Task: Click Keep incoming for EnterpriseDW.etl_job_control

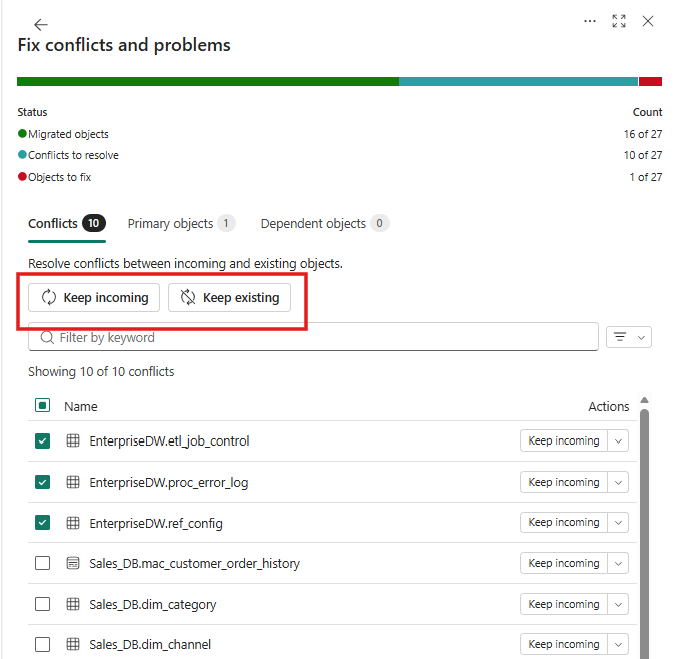Action: pyautogui.click(x=564, y=441)
